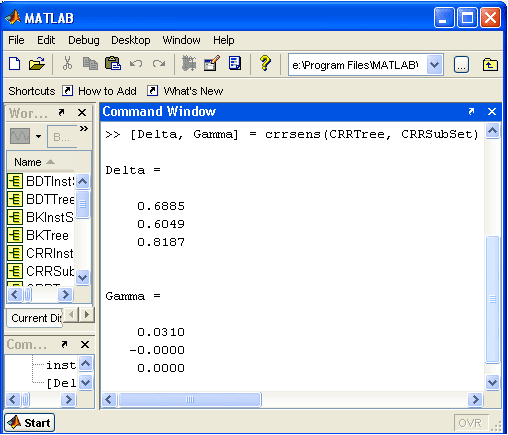The height and width of the screenshot is (435, 508).
Task: Open the File menu
Action: pyautogui.click(x=16, y=40)
